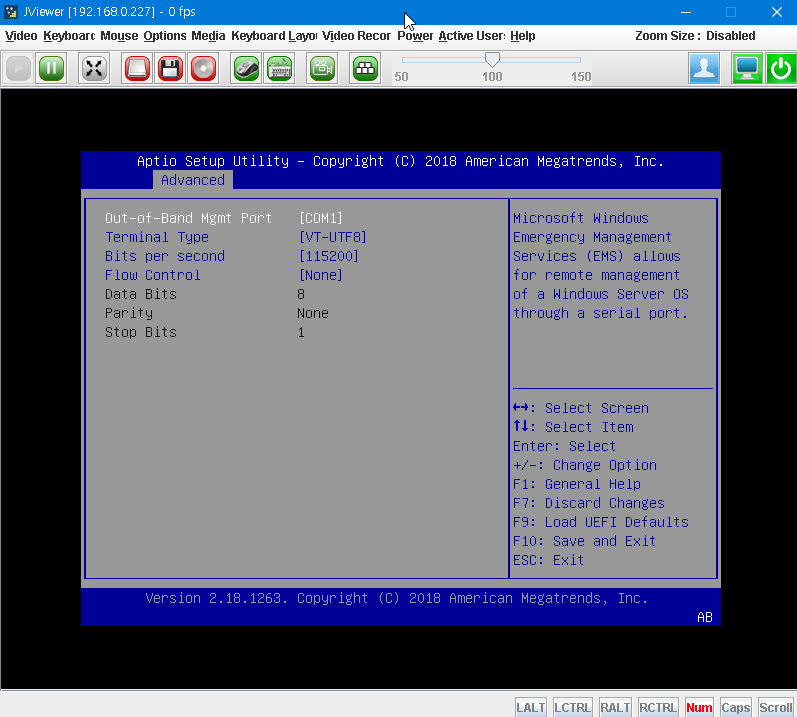Viewport: 797px width, 717px height.
Task: Click the grayed-out Play video button
Action: [x=18, y=68]
